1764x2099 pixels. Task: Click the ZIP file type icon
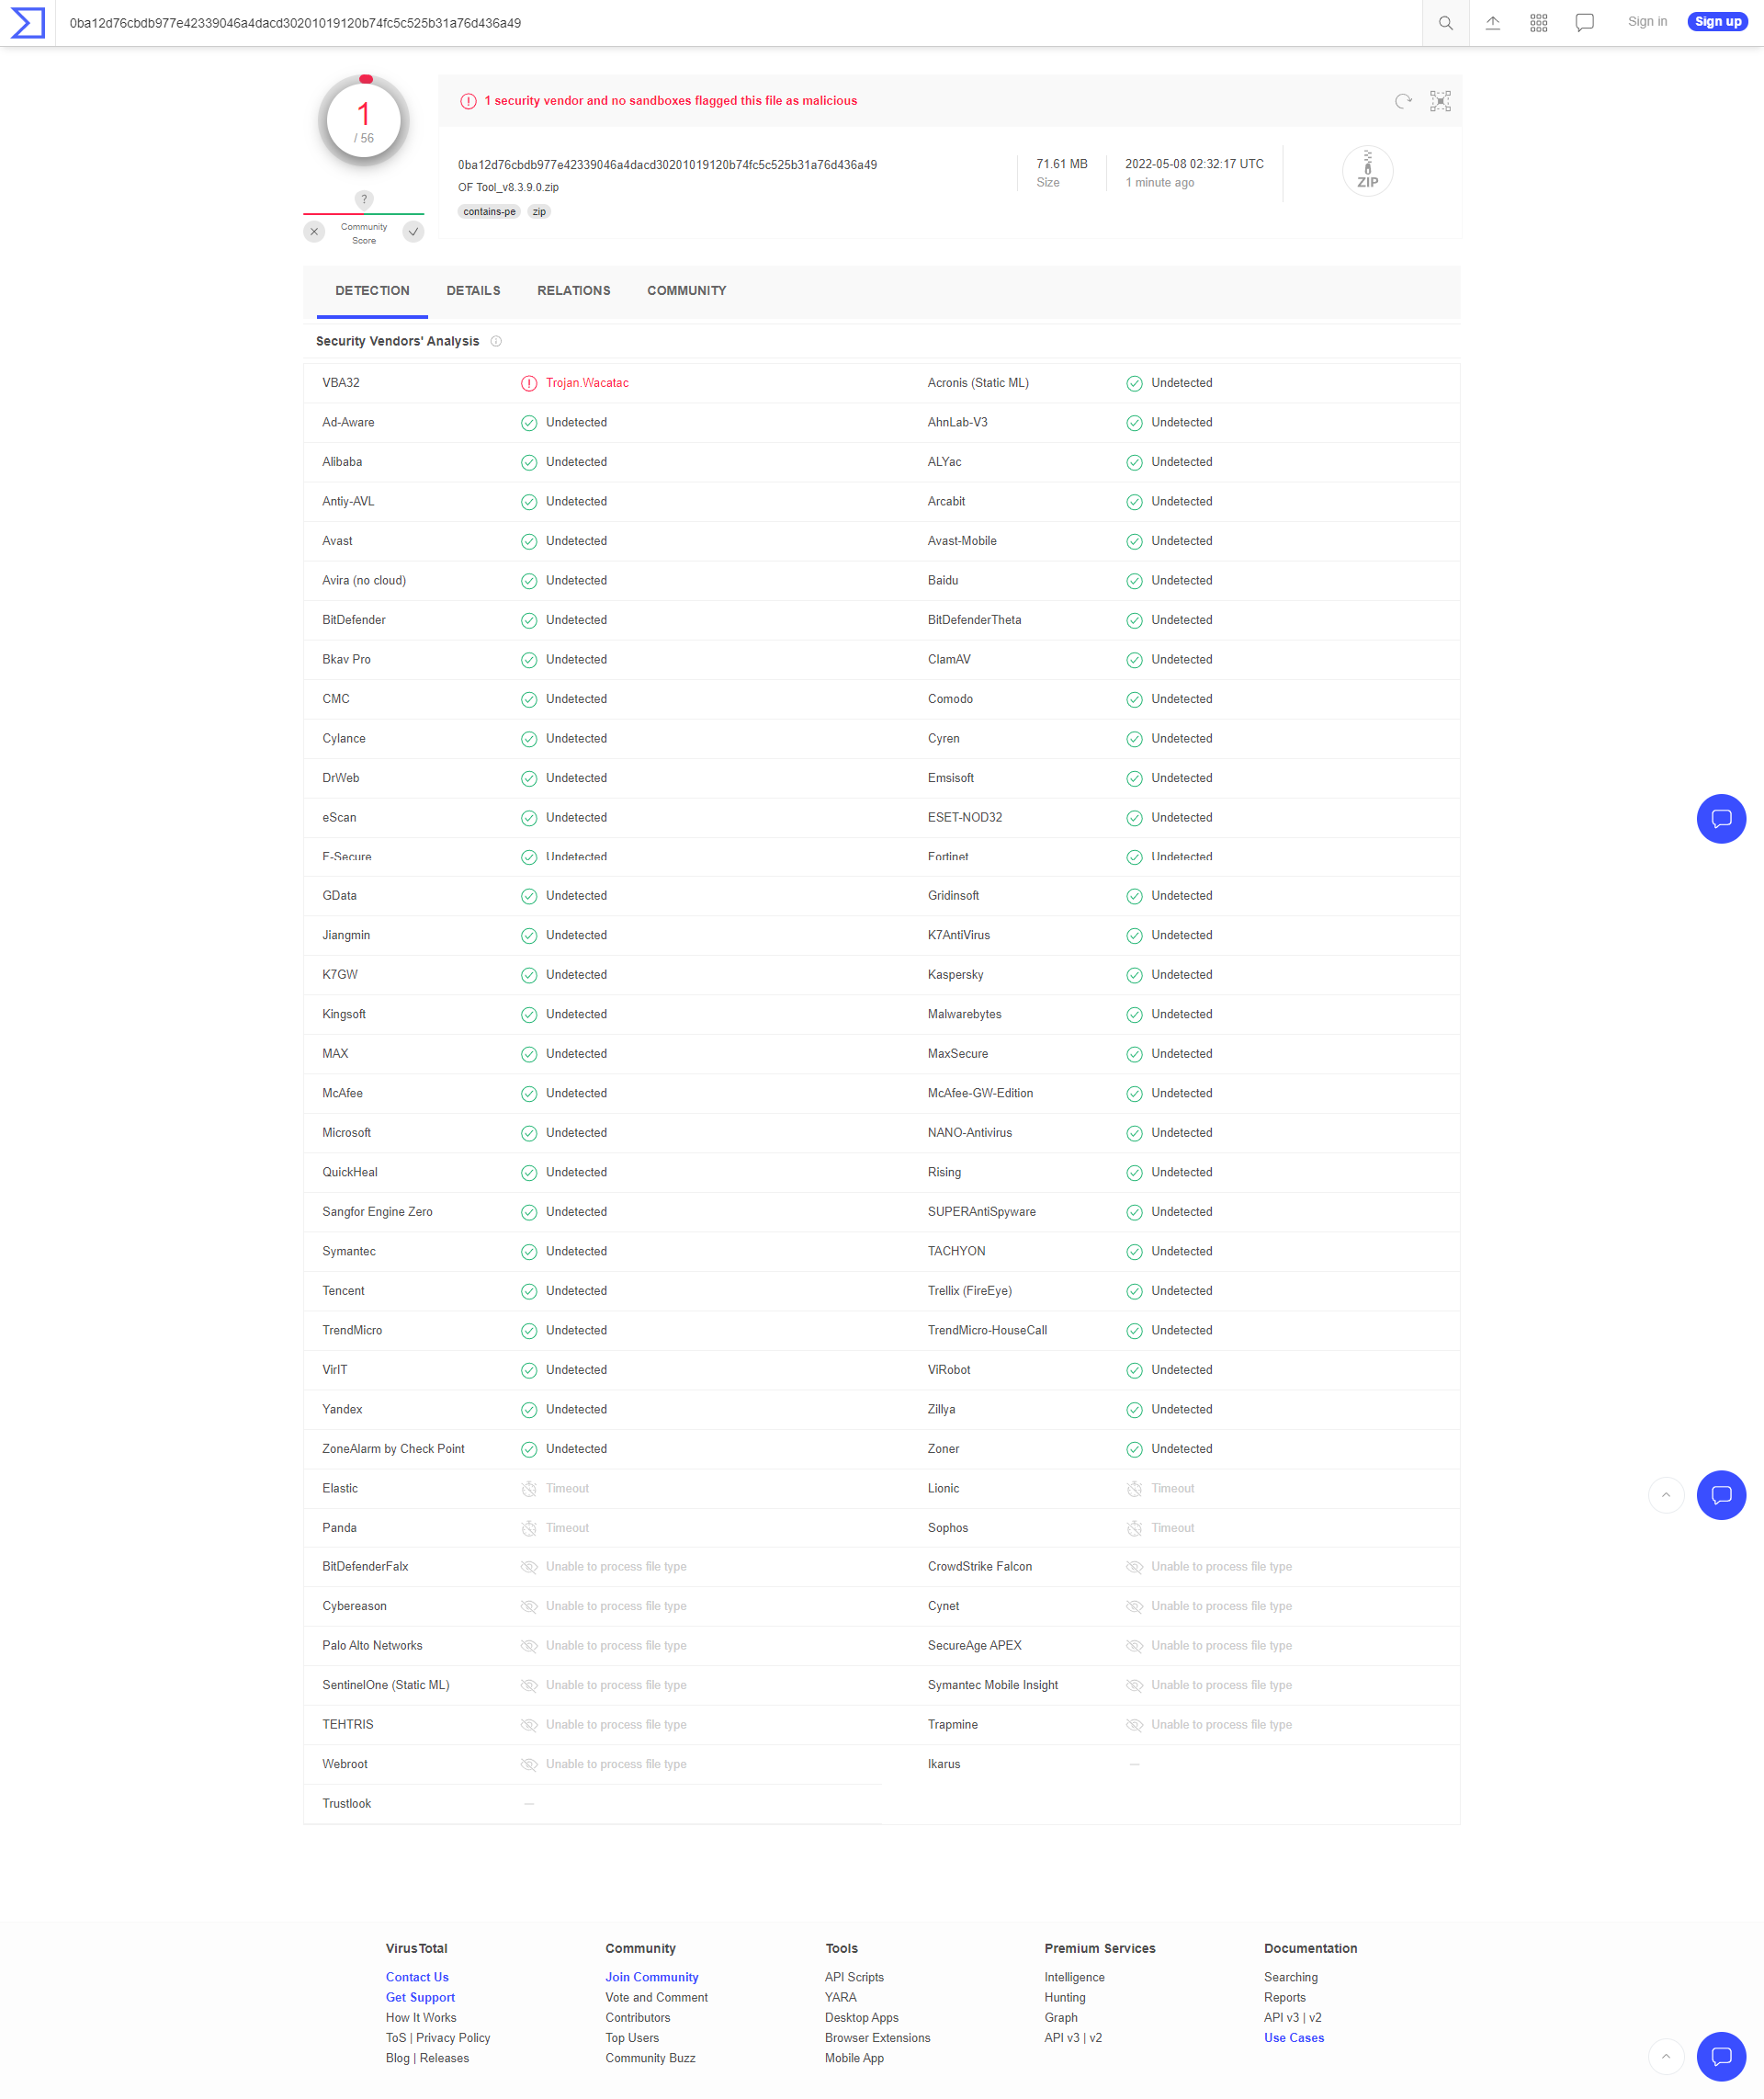[x=1367, y=171]
